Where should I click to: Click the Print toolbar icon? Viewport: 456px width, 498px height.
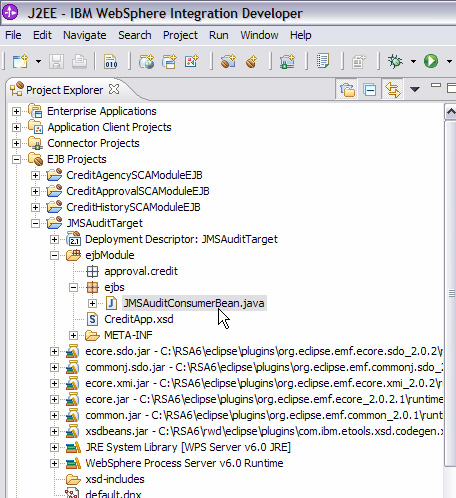tap(79, 61)
